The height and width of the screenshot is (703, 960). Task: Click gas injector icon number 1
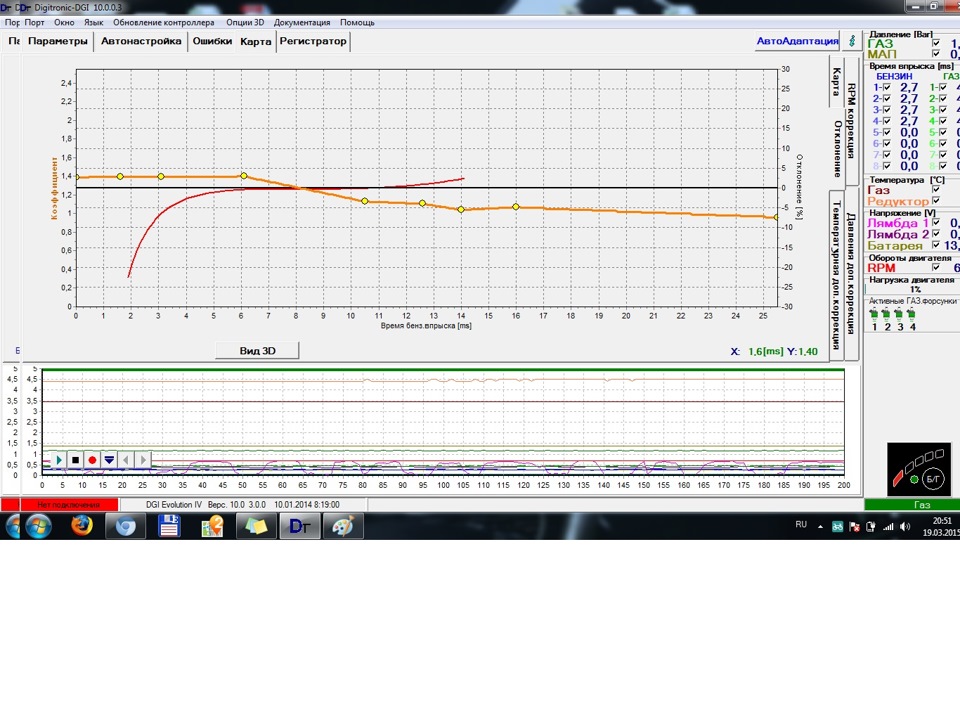[x=874, y=315]
